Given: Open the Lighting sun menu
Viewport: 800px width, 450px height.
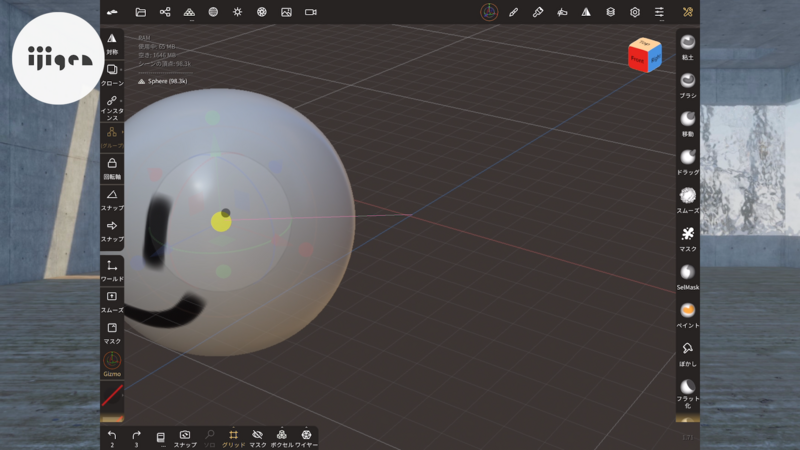Looking at the screenshot, I should click(x=238, y=12).
